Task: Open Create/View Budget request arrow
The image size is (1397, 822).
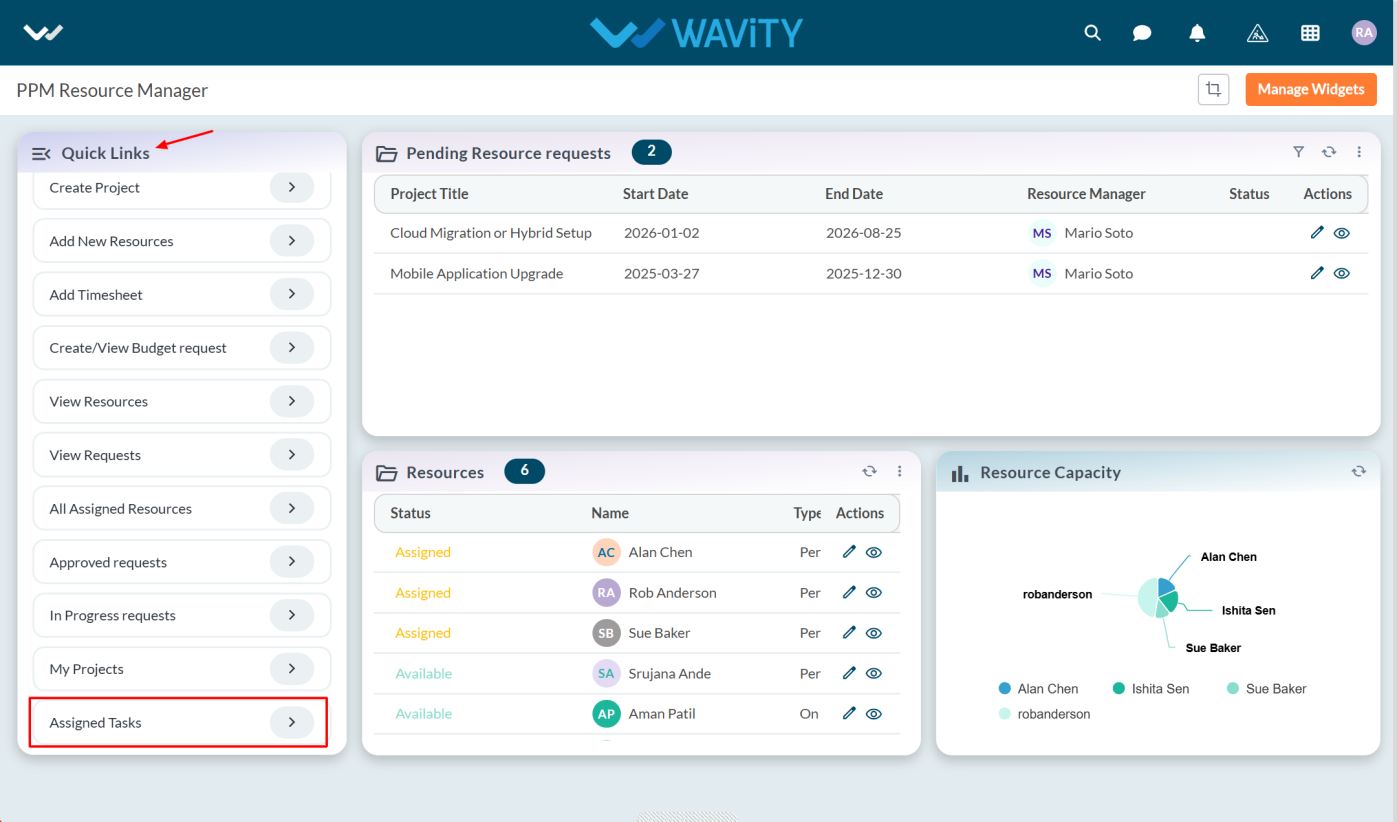Action: point(292,347)
